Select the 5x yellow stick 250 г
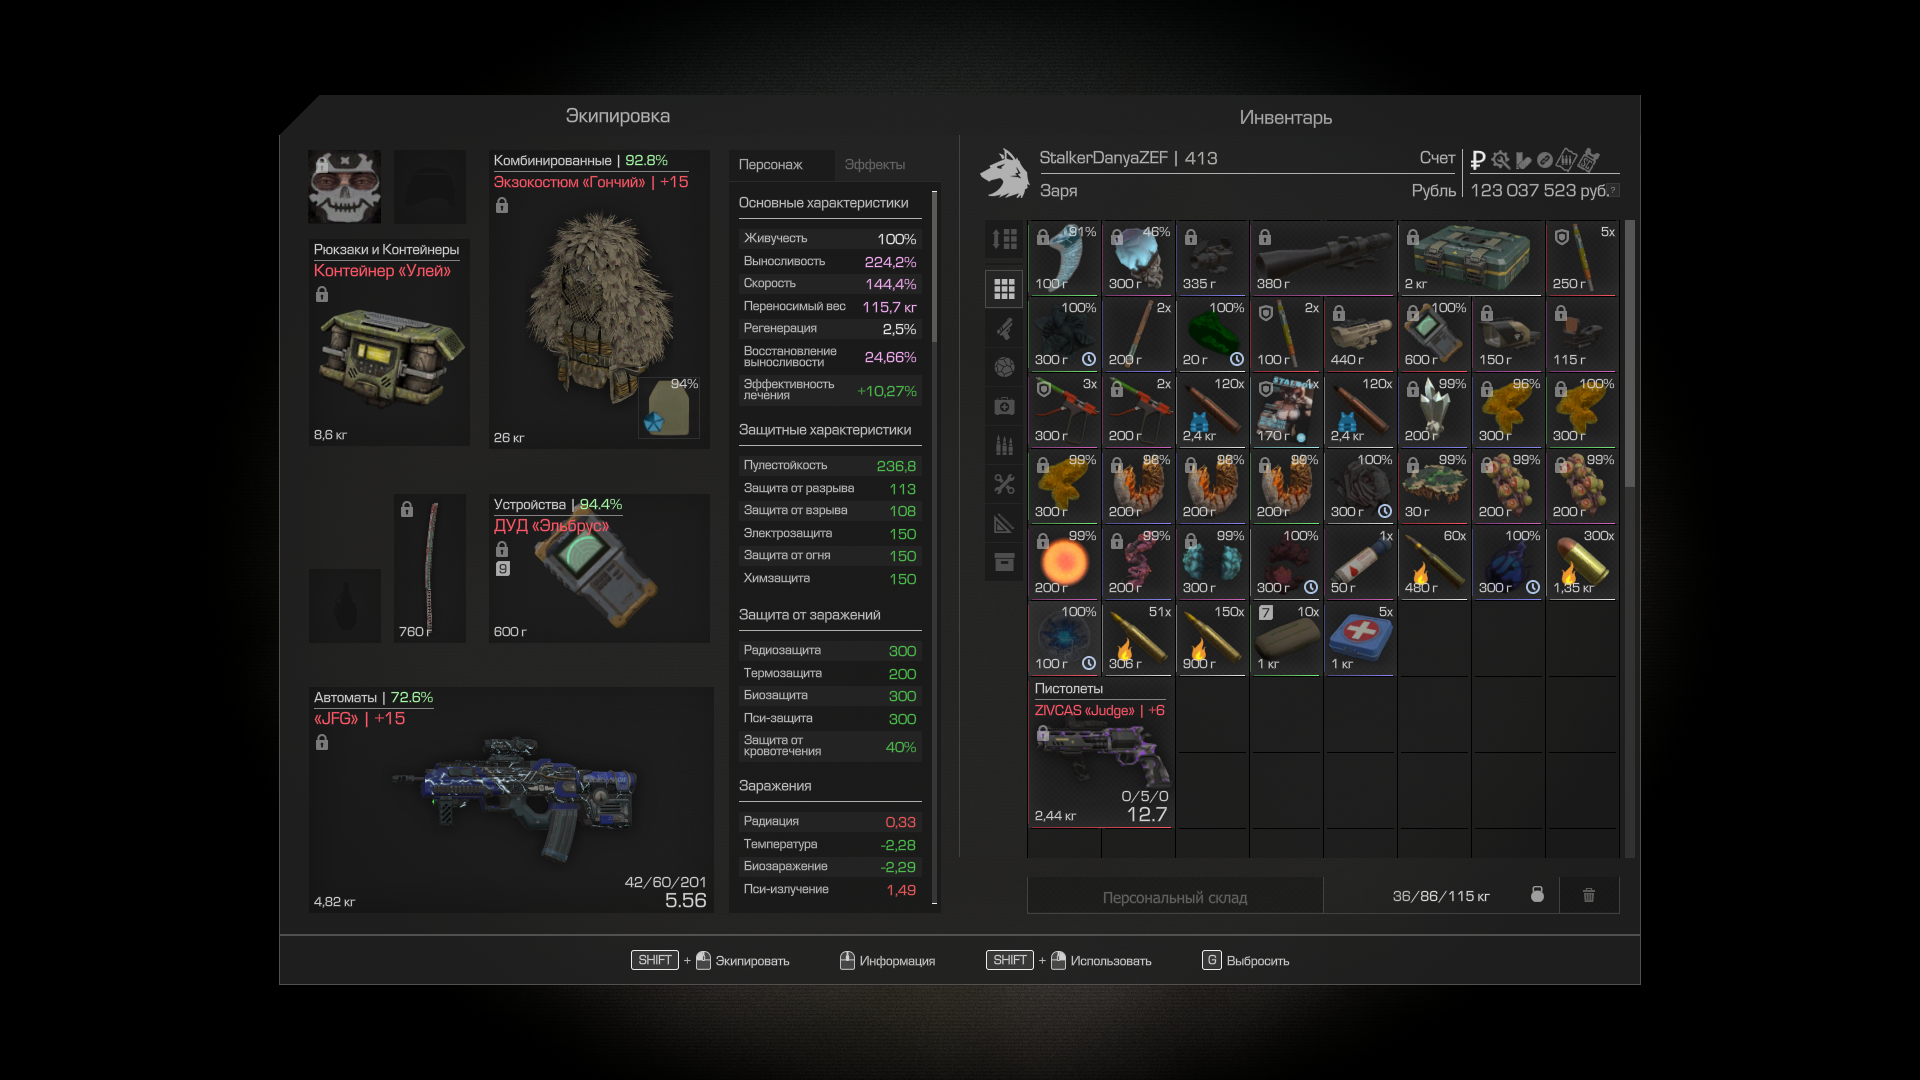 pyautogui.click(x=1582, y=258)
